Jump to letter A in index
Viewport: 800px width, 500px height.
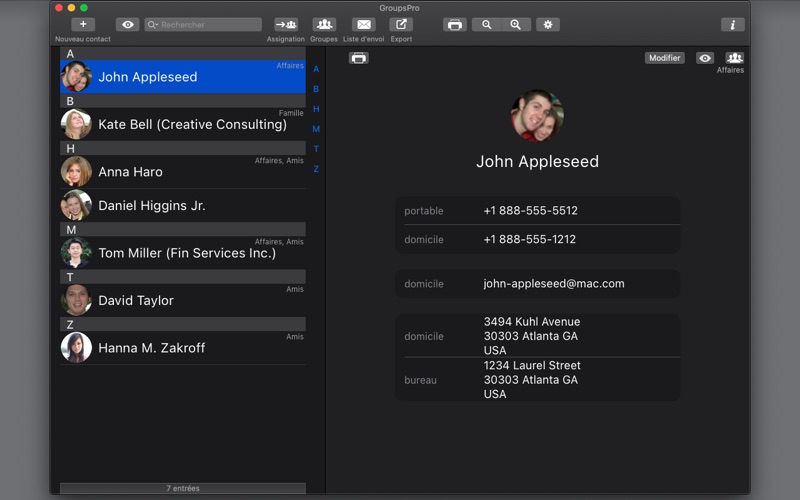point(316,69)
